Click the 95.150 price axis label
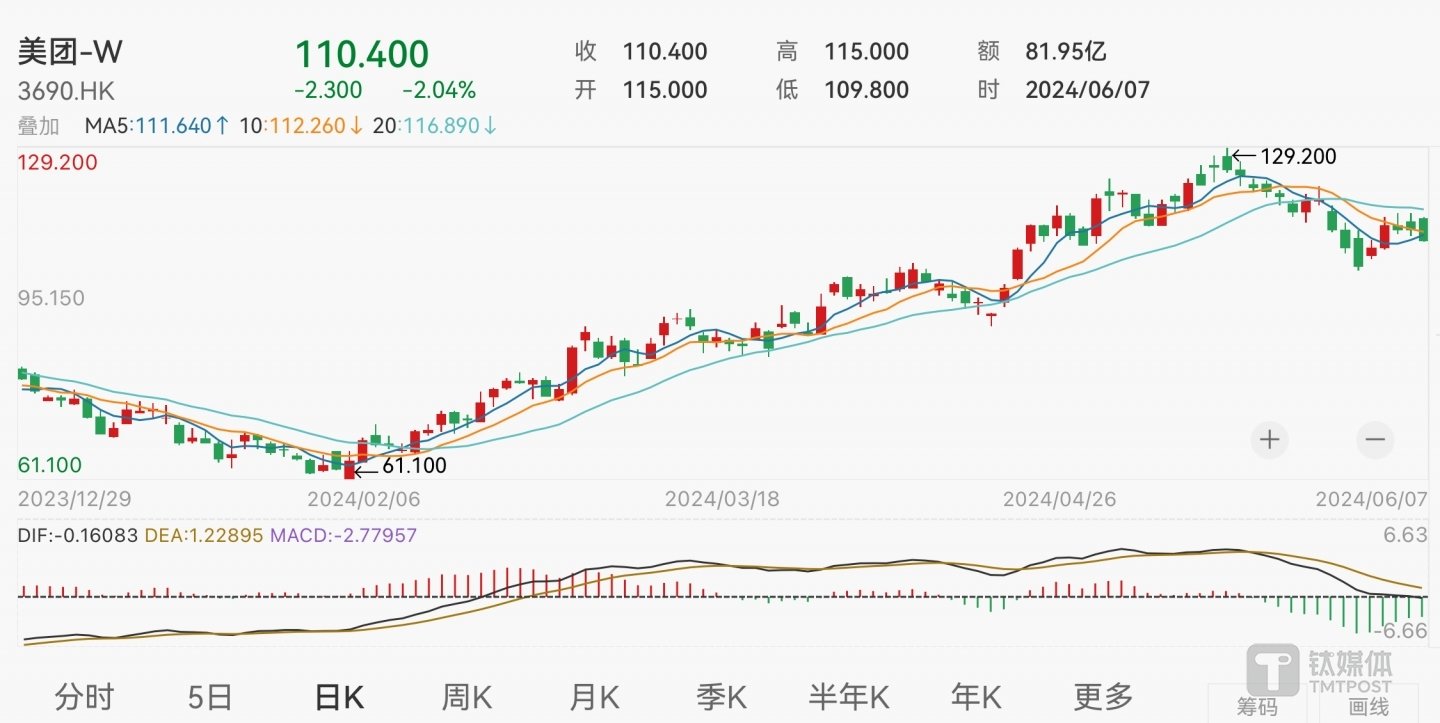The height and width of the screenshot is (723, 1440). click(x=51, y=298)
